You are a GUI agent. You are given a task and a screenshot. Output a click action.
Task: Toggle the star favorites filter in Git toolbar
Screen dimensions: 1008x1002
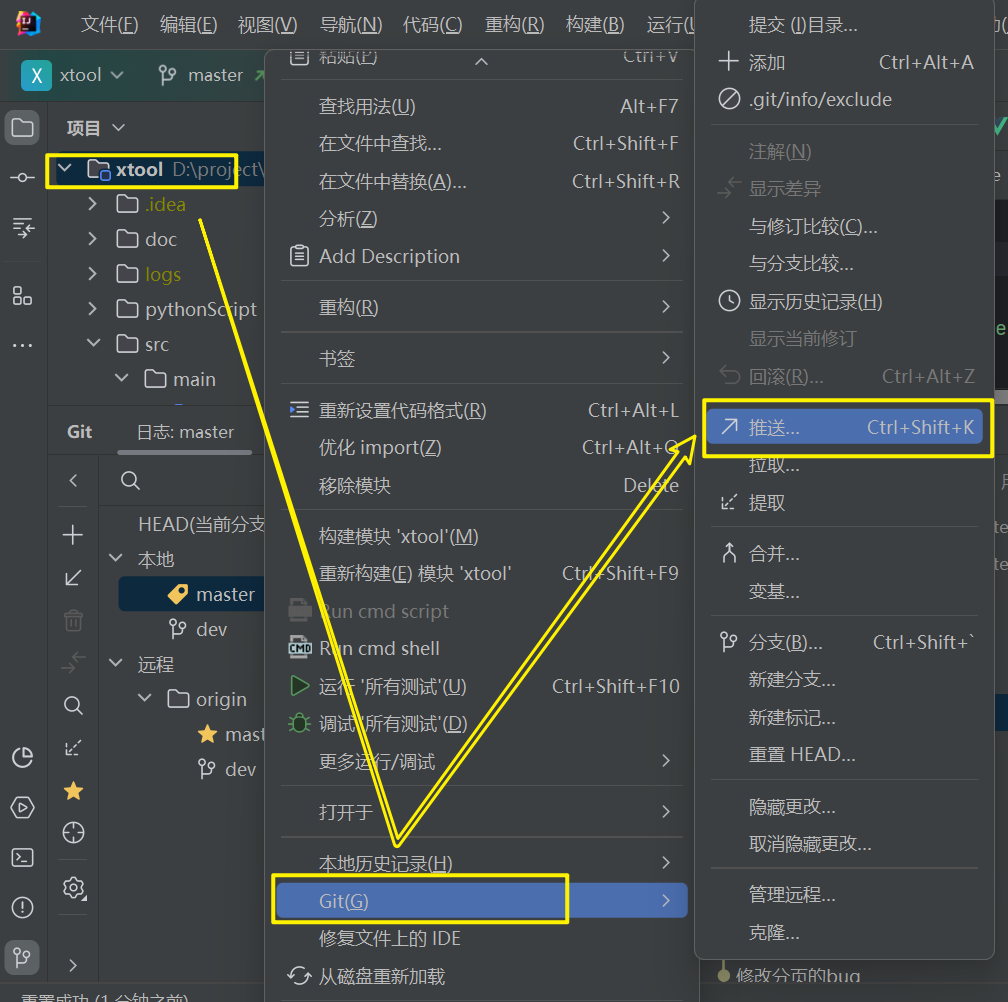point(73,791)
